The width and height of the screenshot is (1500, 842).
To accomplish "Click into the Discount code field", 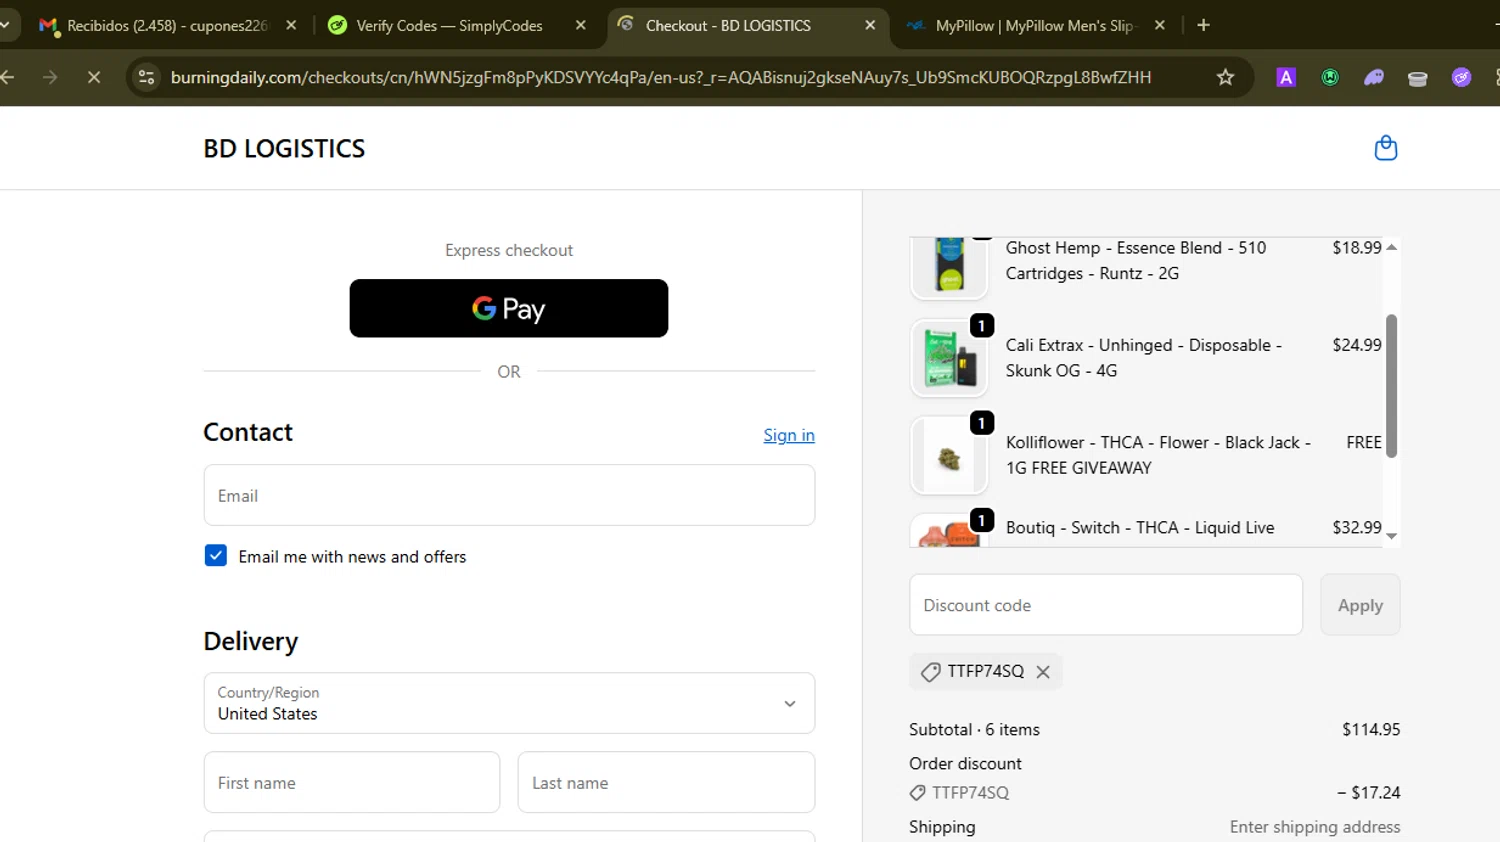I will click(1106, 605).
